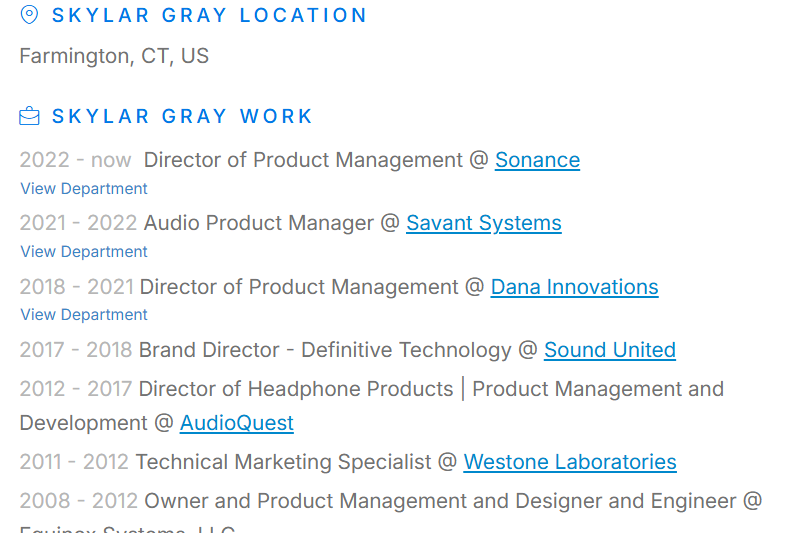
Task: Expand View Department under Dana Innovations role
Action: (x=84, y=315)
